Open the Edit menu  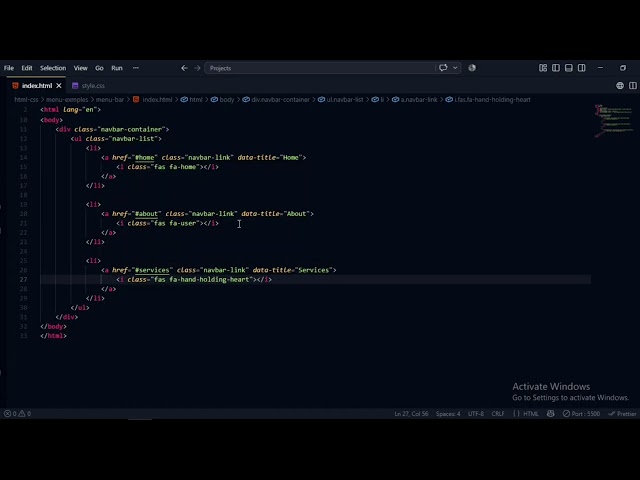[27, 68]
